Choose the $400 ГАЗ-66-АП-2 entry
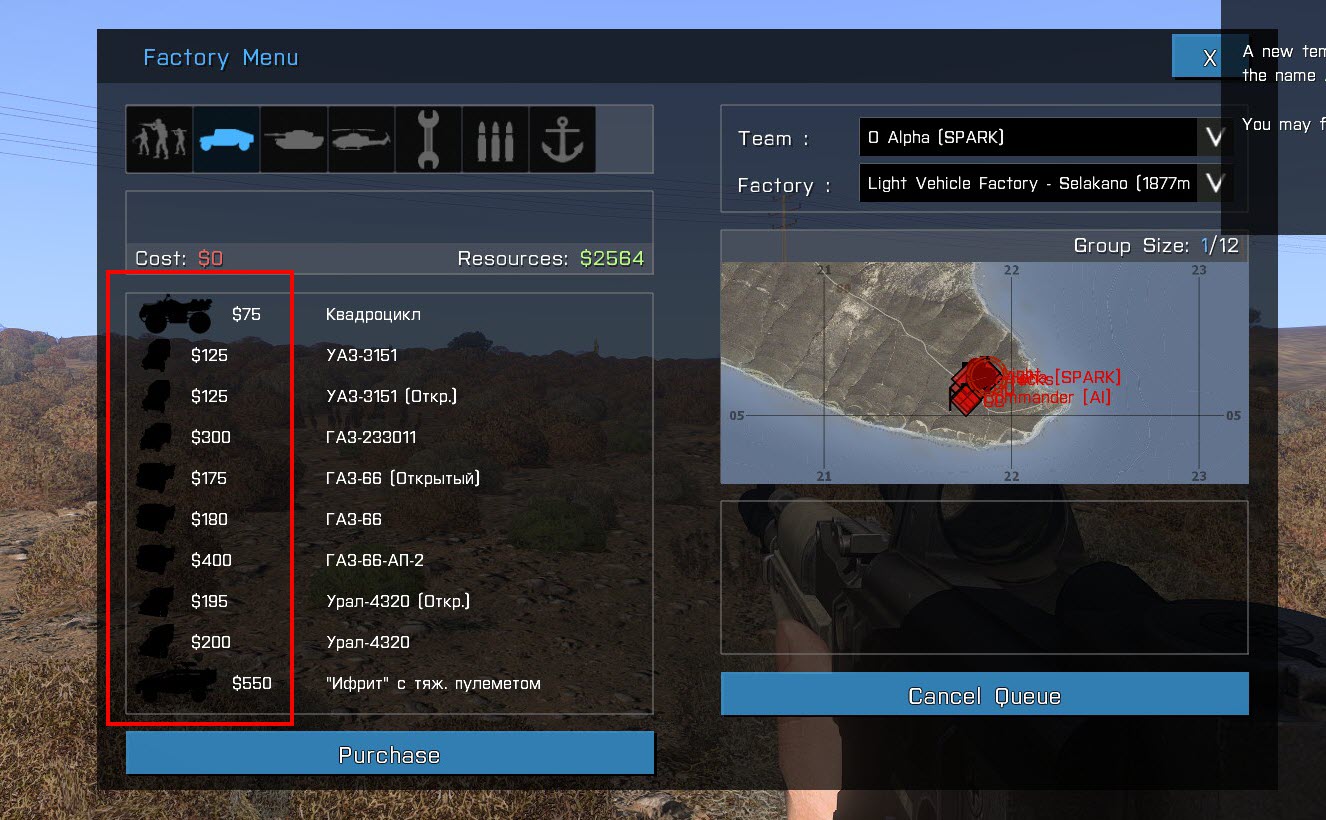Viewport: 1326px width, 820px height. (374, 560)
